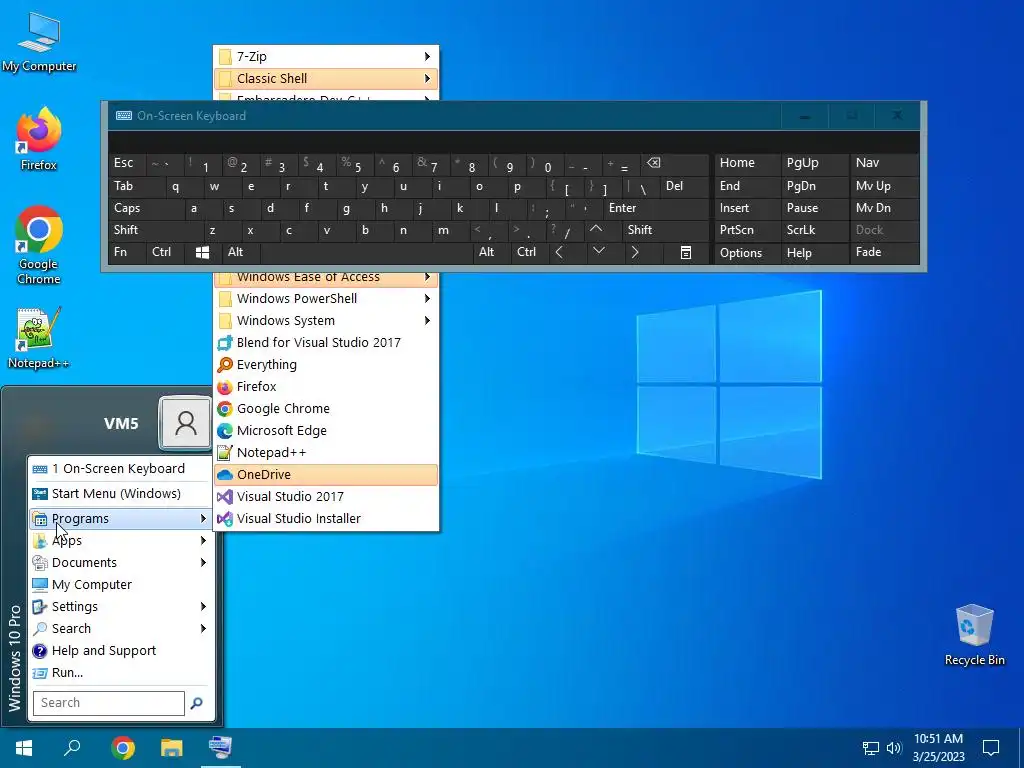Viewport: 1024px width, 768px height.
Task: Toggle the right Shift key
Action: tap(665, 230)
